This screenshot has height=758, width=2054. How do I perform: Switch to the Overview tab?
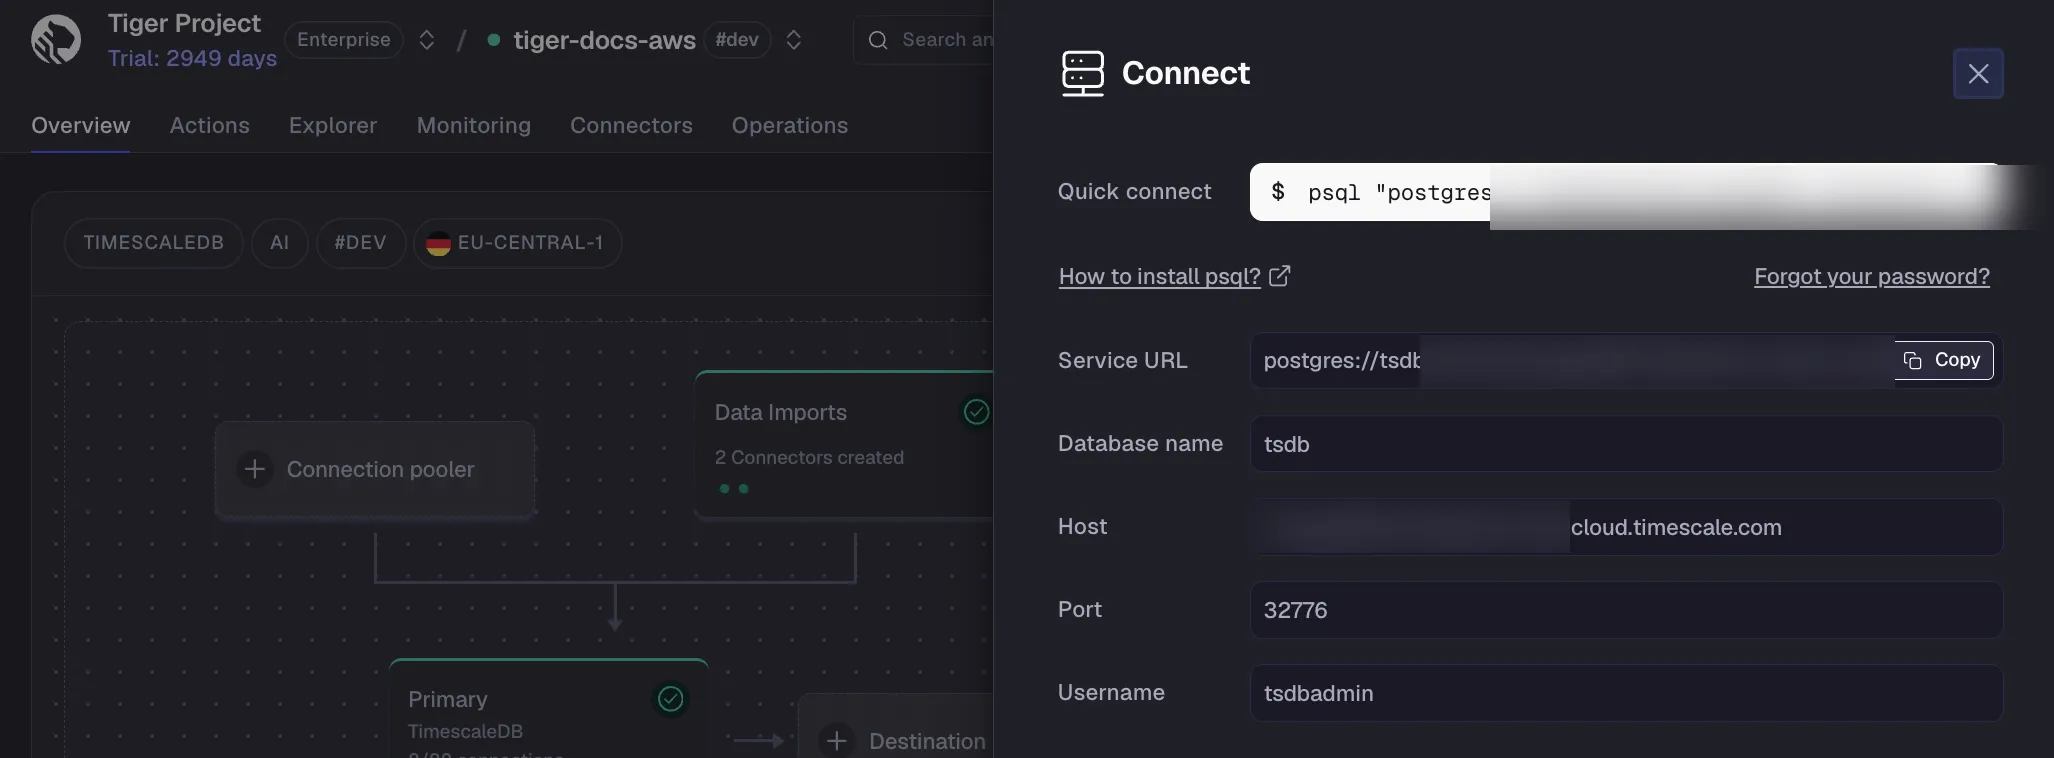point(81,125)
